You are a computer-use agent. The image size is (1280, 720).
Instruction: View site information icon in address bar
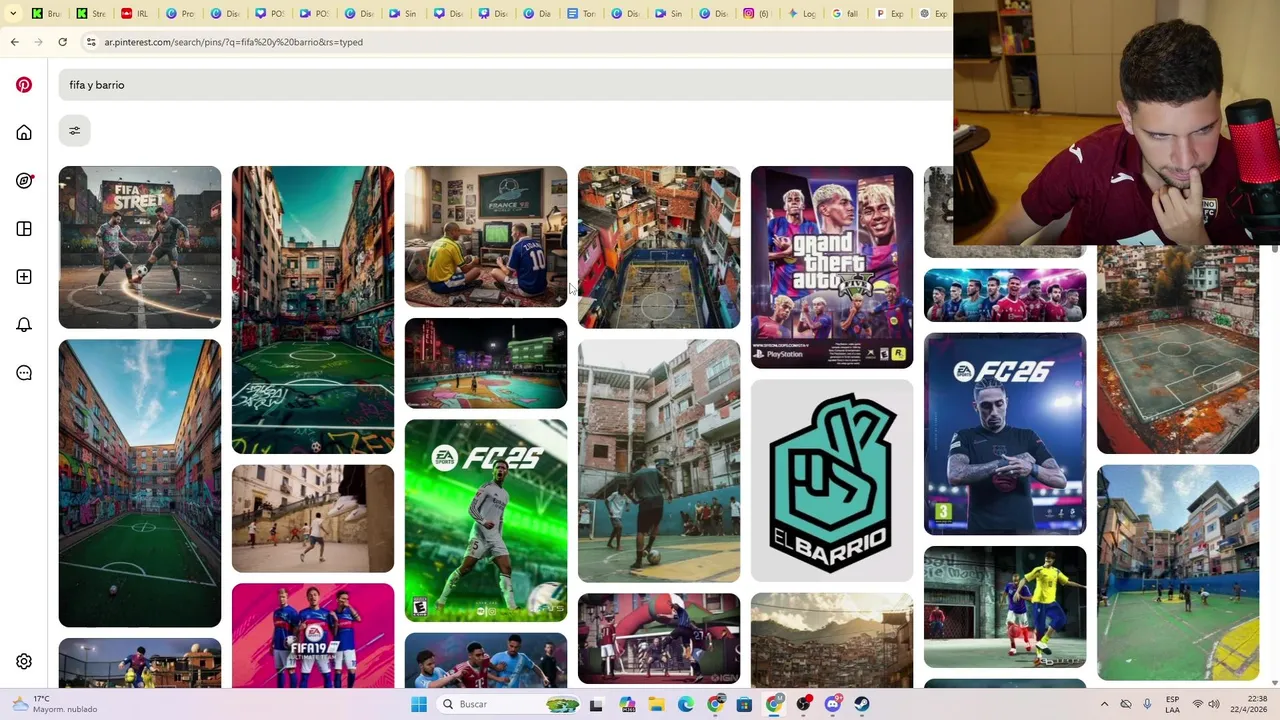[91, 42]
